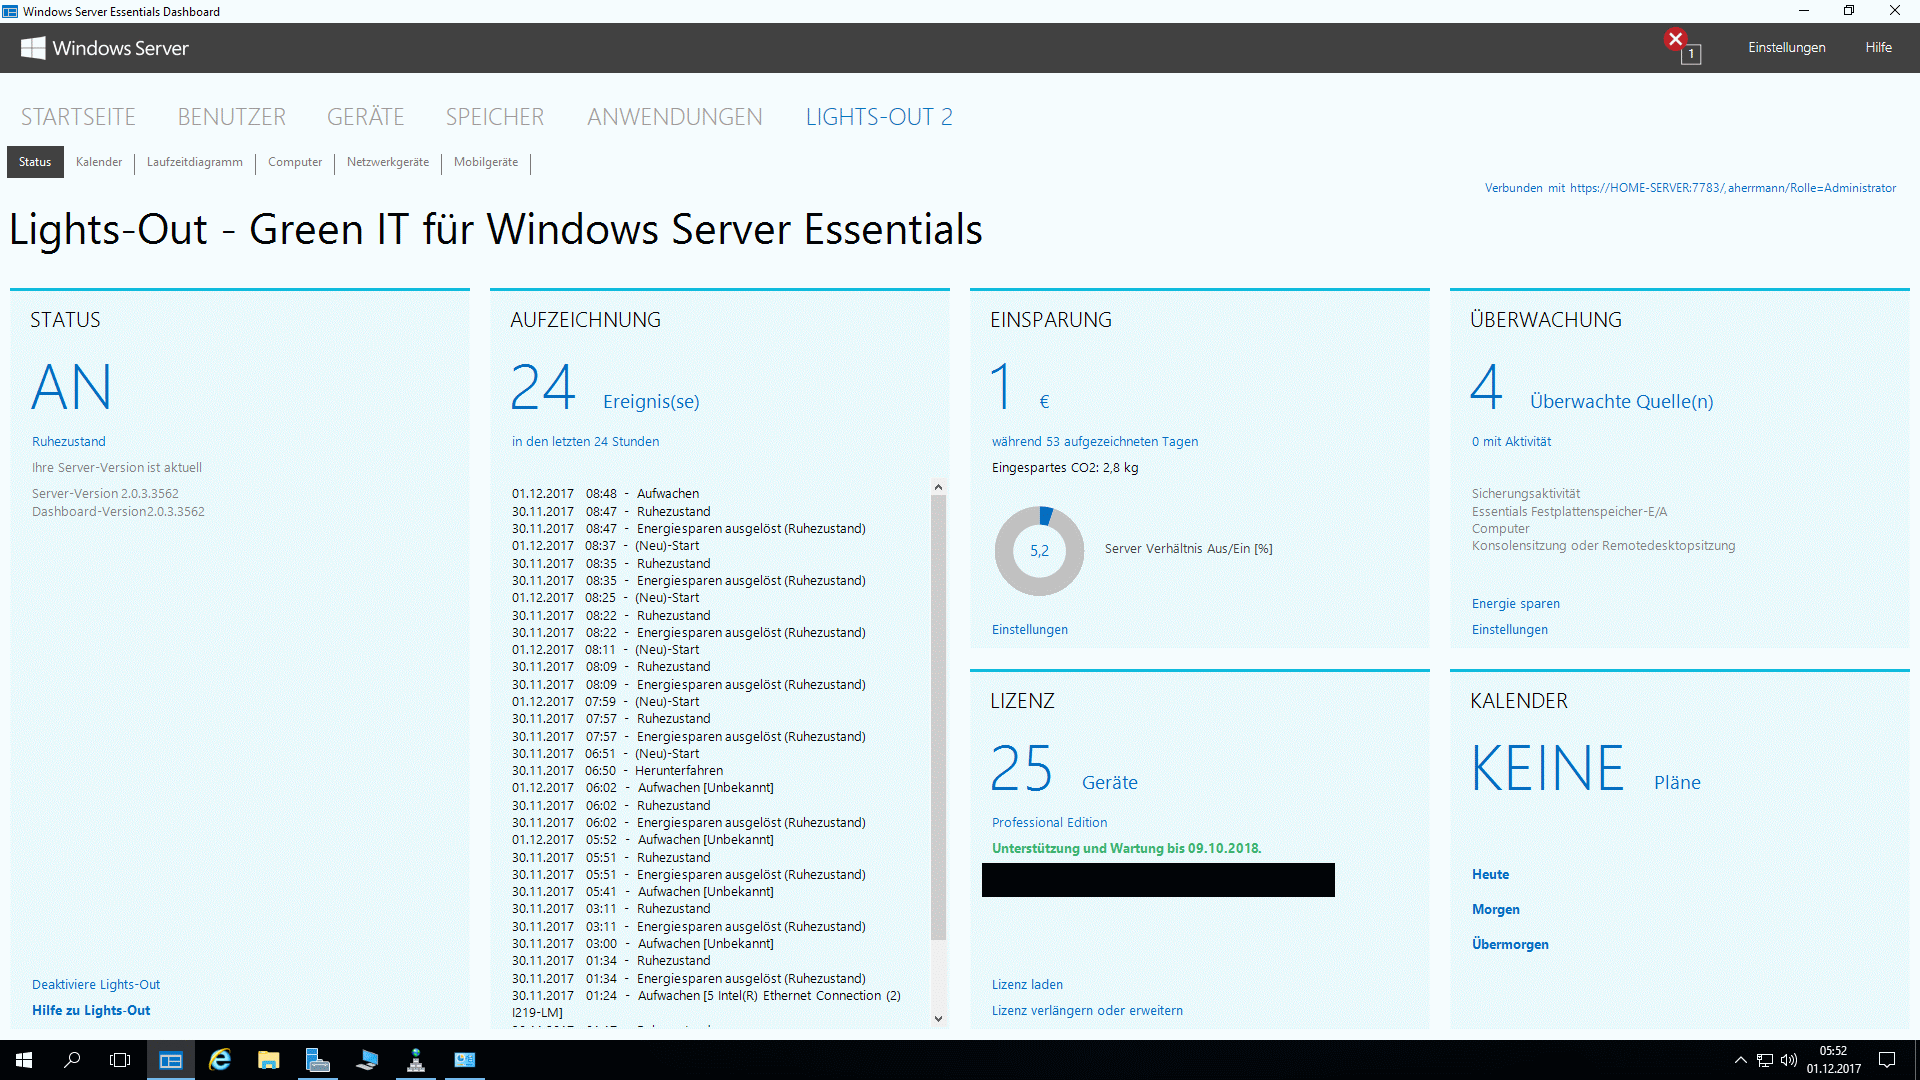The height and width of the screenshot is (1080, 1920).
Task: Click the Einstellungen button under Einsparung
Action: tap(1030, 628)
